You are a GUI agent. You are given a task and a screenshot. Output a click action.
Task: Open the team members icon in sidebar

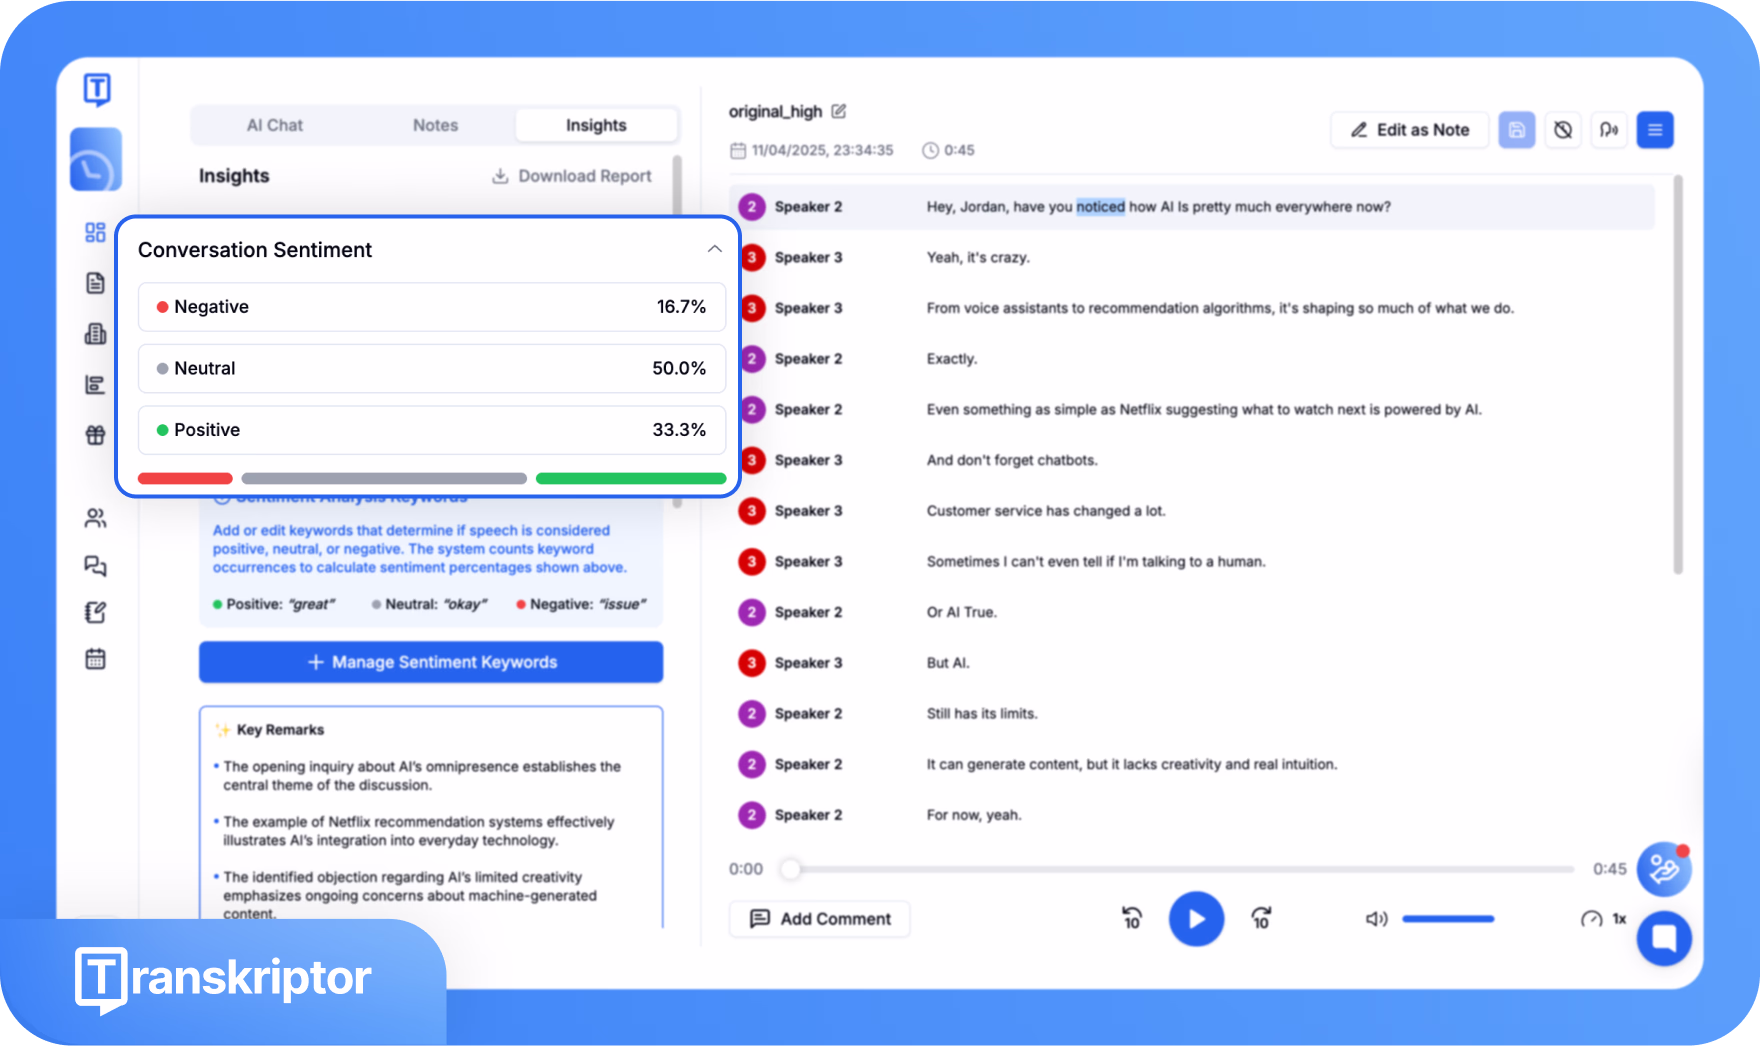tap(95, 518)
